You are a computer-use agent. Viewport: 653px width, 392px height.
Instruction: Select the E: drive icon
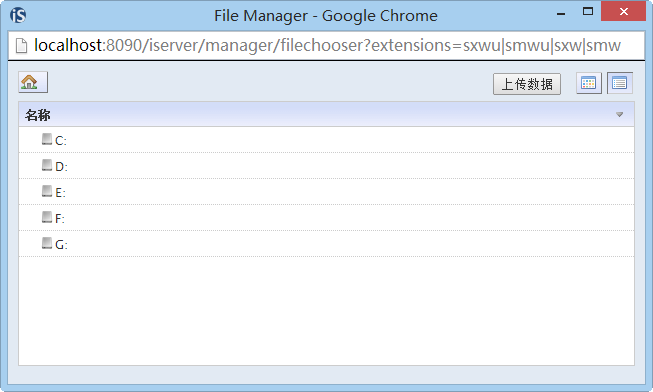47,191
